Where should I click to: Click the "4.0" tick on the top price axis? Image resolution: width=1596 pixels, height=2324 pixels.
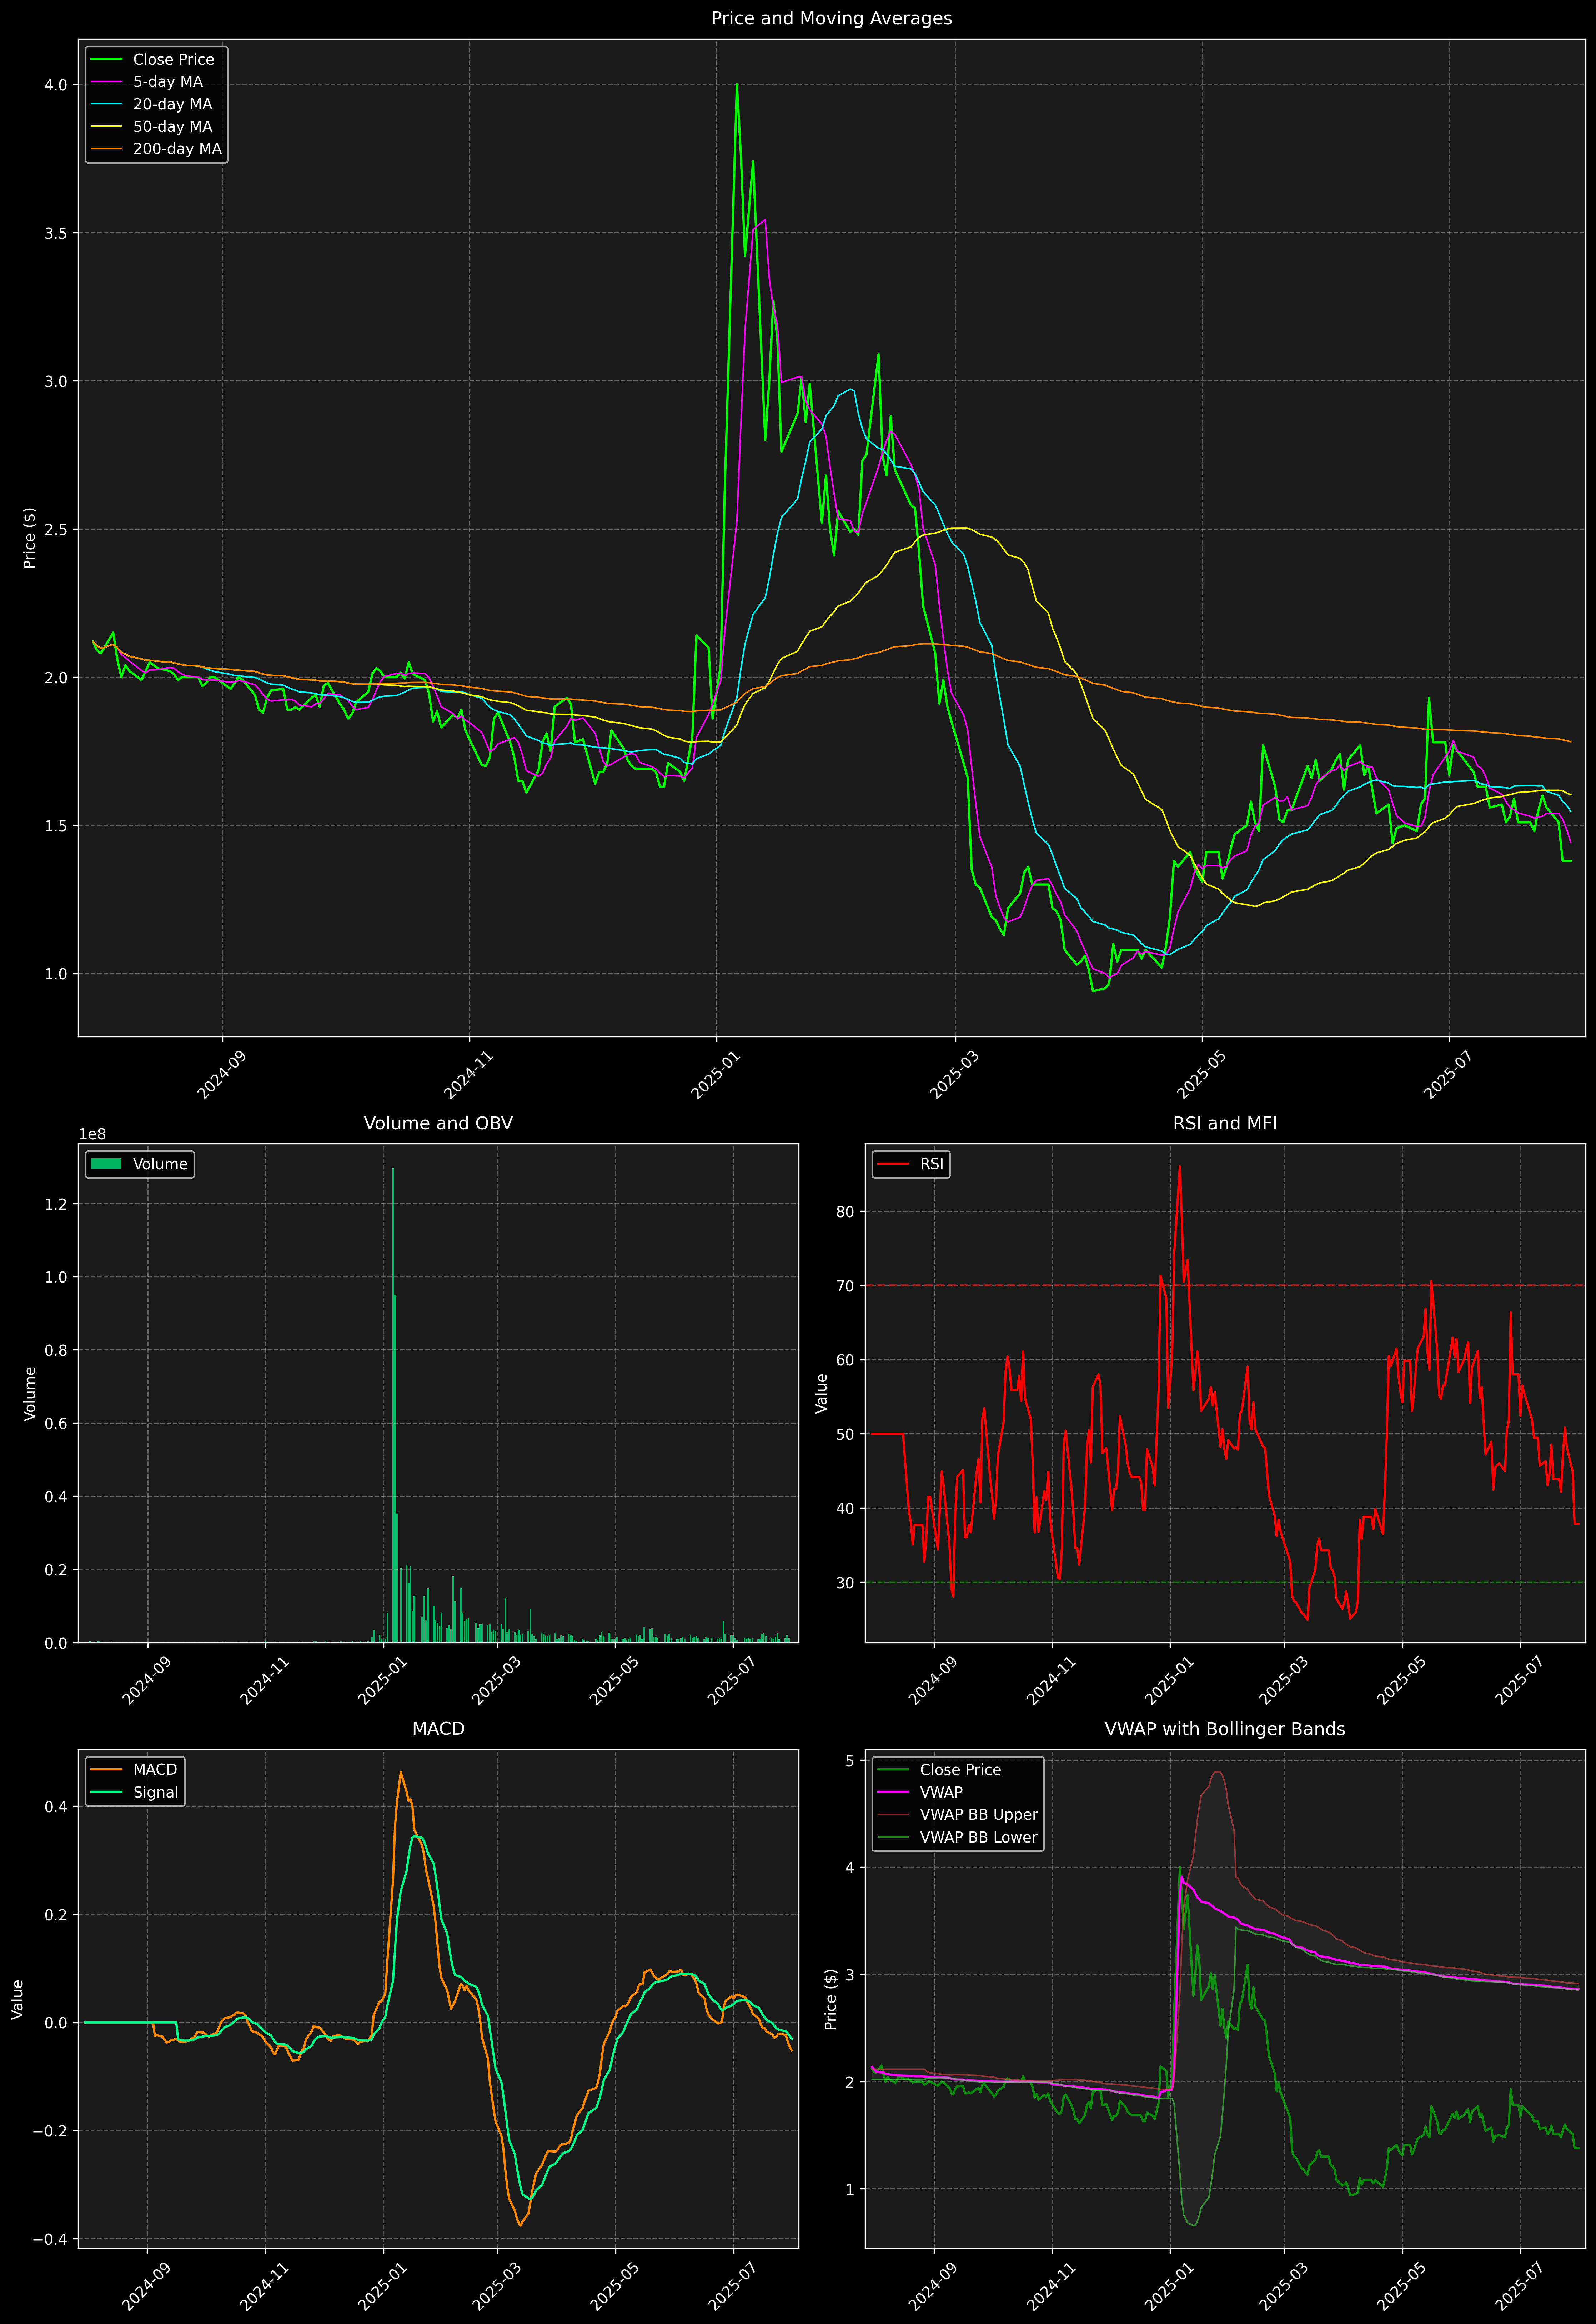click(56, 85)
